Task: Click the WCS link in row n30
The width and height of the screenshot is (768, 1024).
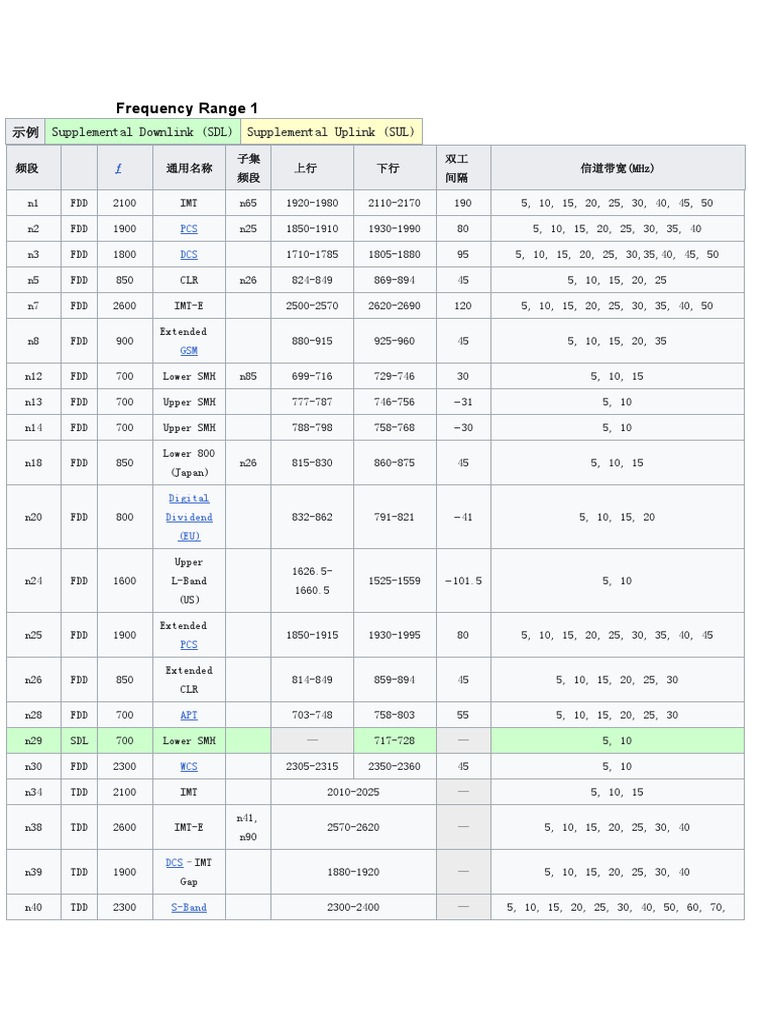Action: 189,767
